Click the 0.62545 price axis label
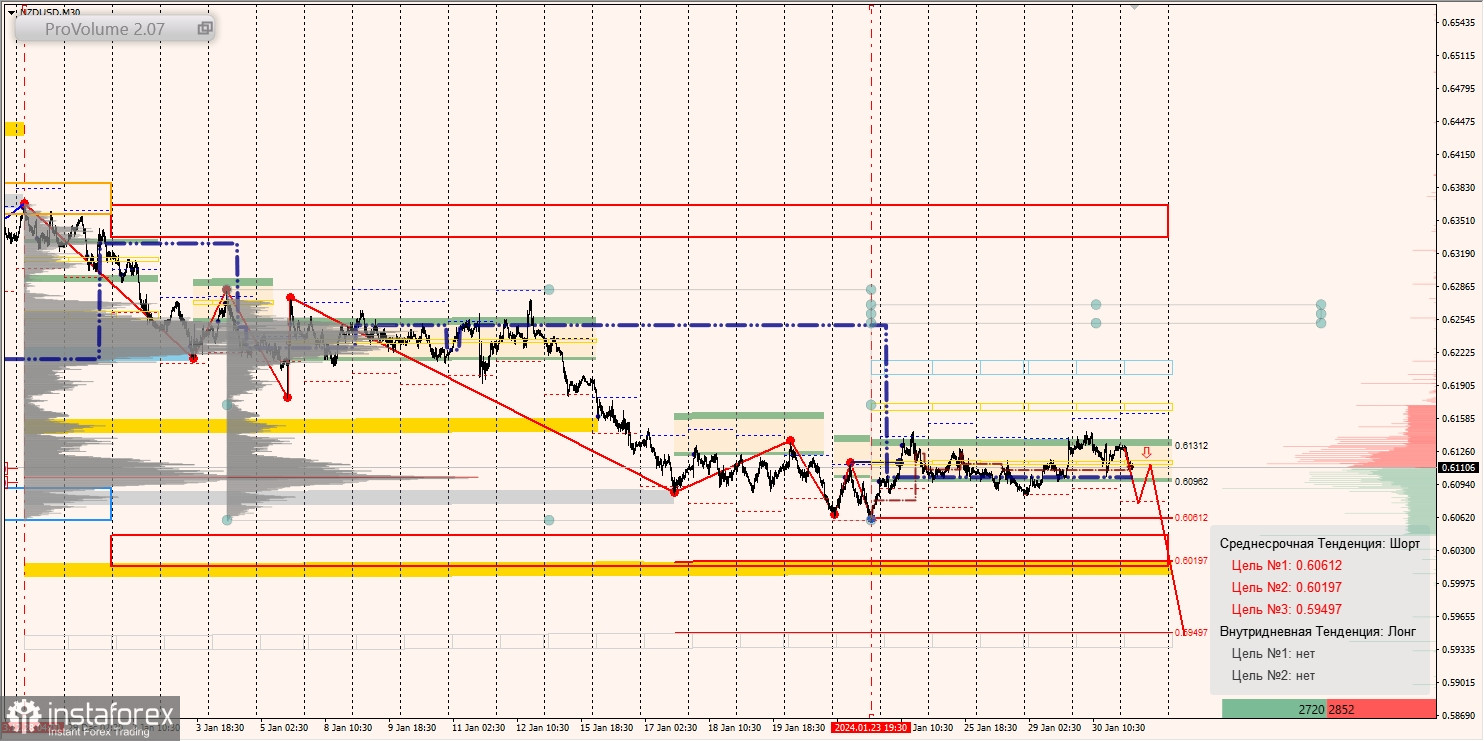Screen dimensions: 1484x741 tap(1459, 319)
